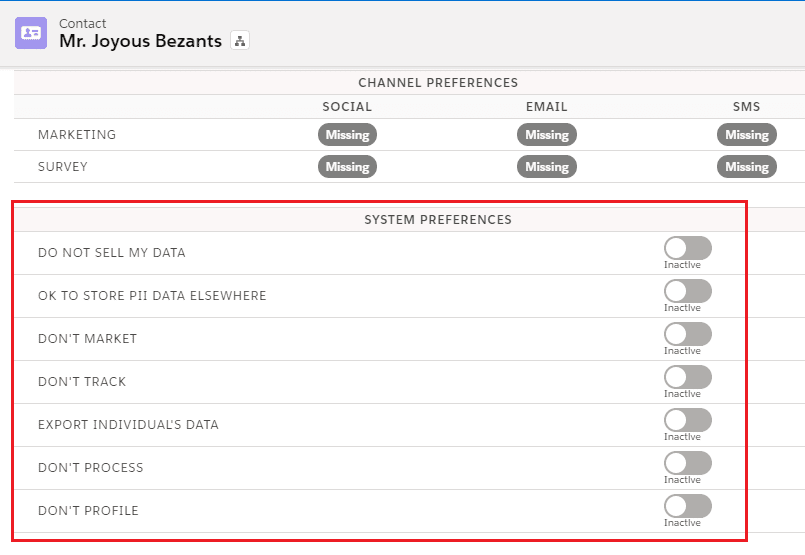805x555 pixels.
Task: Select the Email column header
Action: [x=547, y=107]
